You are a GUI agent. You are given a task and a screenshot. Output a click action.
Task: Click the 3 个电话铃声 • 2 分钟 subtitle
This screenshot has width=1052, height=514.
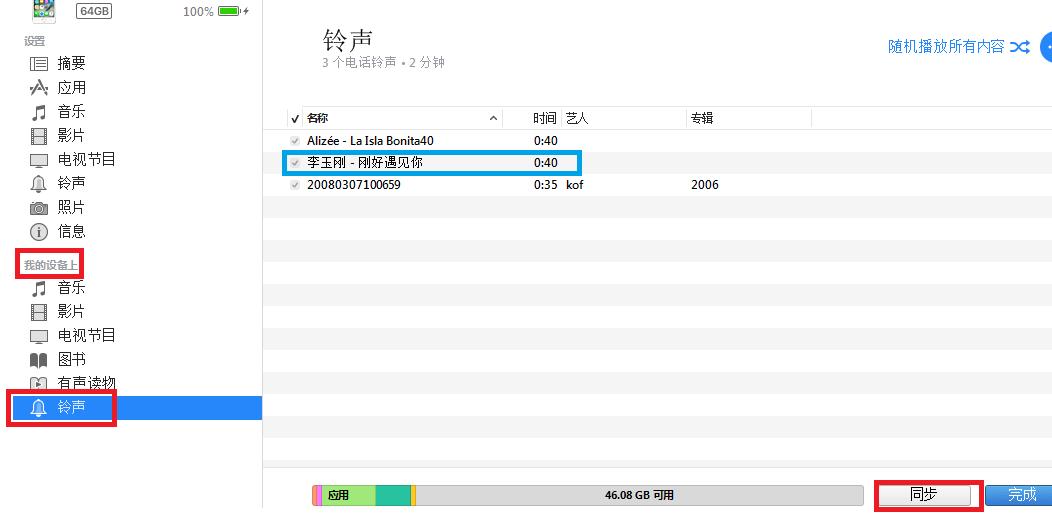click(383, 63)
